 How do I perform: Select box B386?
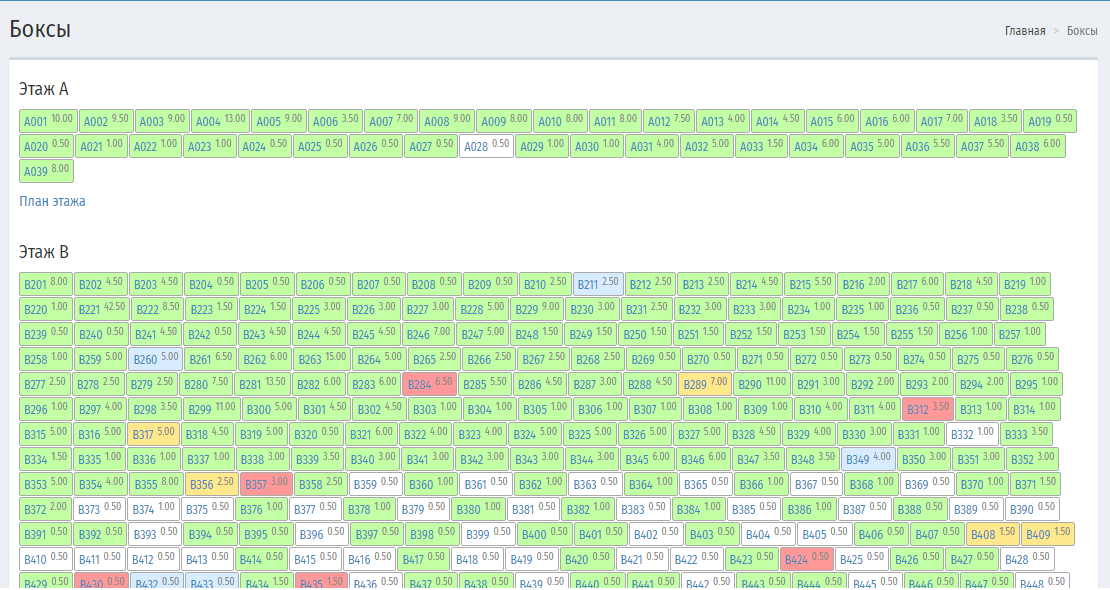[809, 509]
